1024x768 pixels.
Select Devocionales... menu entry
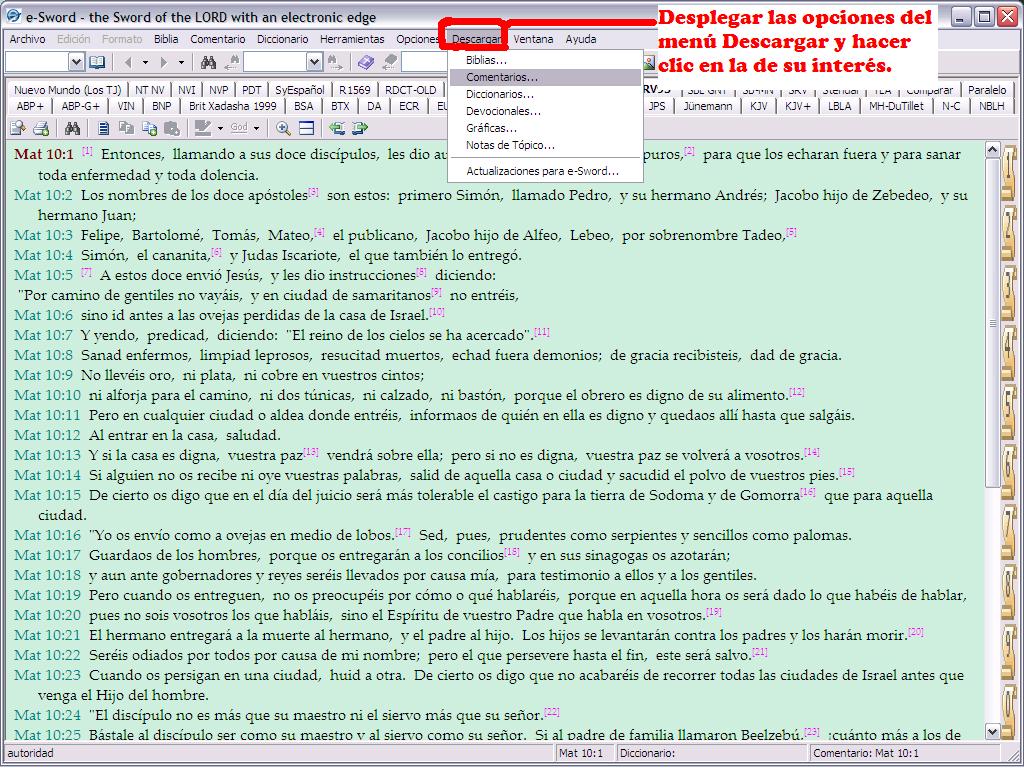coord(545,111)
